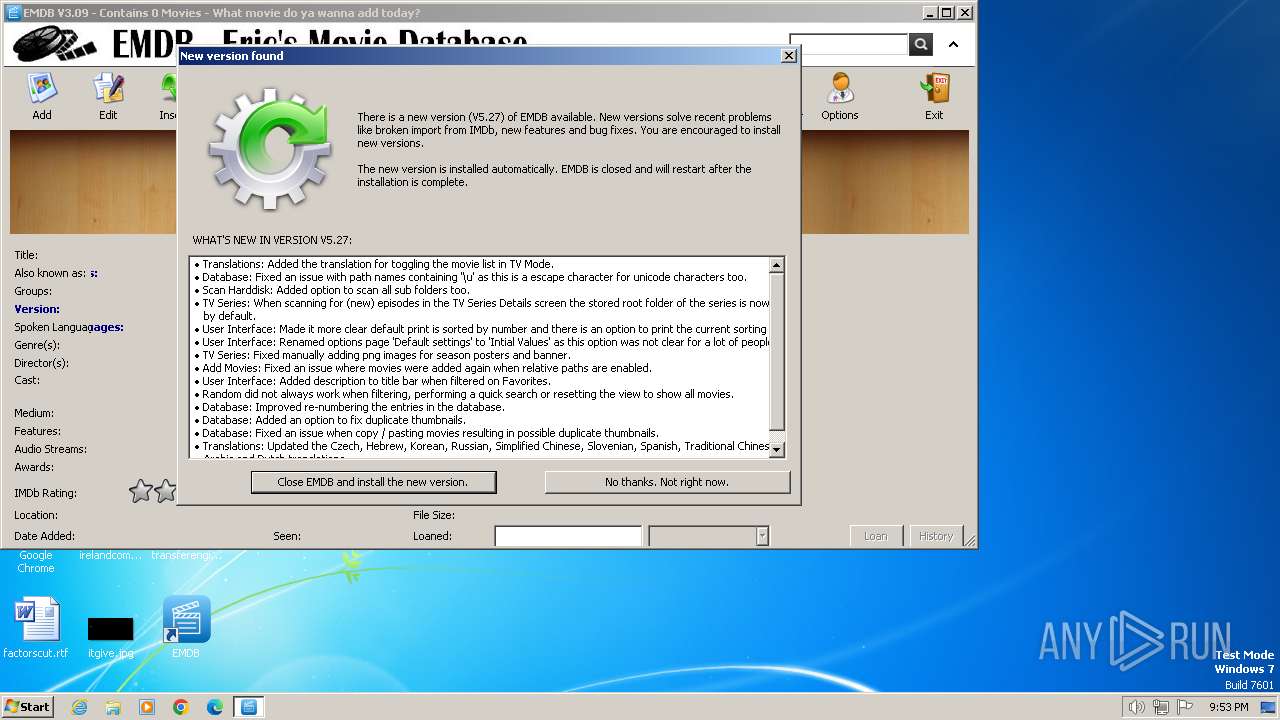1280x720 pixels.
Task: Click the system clock 9:53 PM
Action: [1228, 707]
